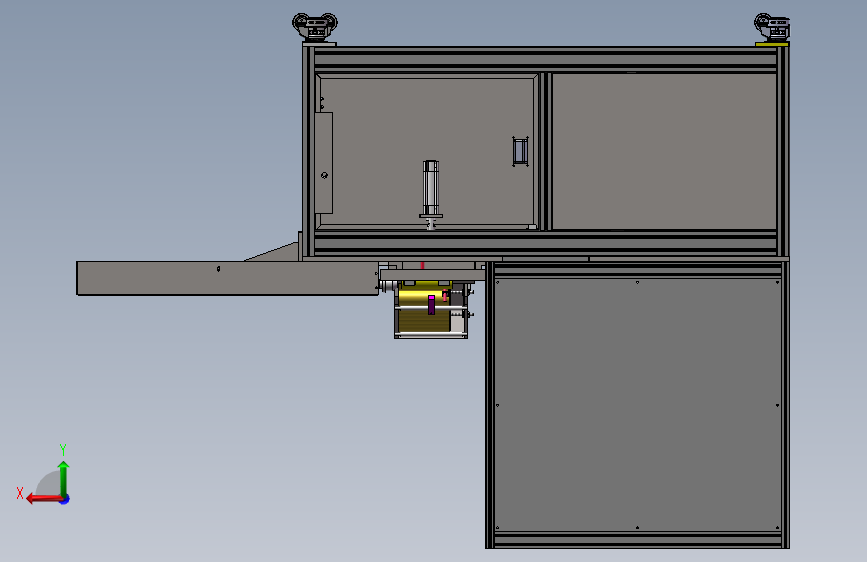The image size is (867, 562).
Task: Click the green Y axis arrow of the triad
Action: [x=64, y=479]
